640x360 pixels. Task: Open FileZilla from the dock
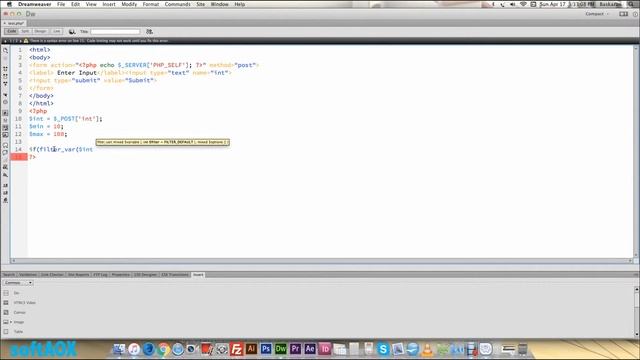tap(236, 349)
